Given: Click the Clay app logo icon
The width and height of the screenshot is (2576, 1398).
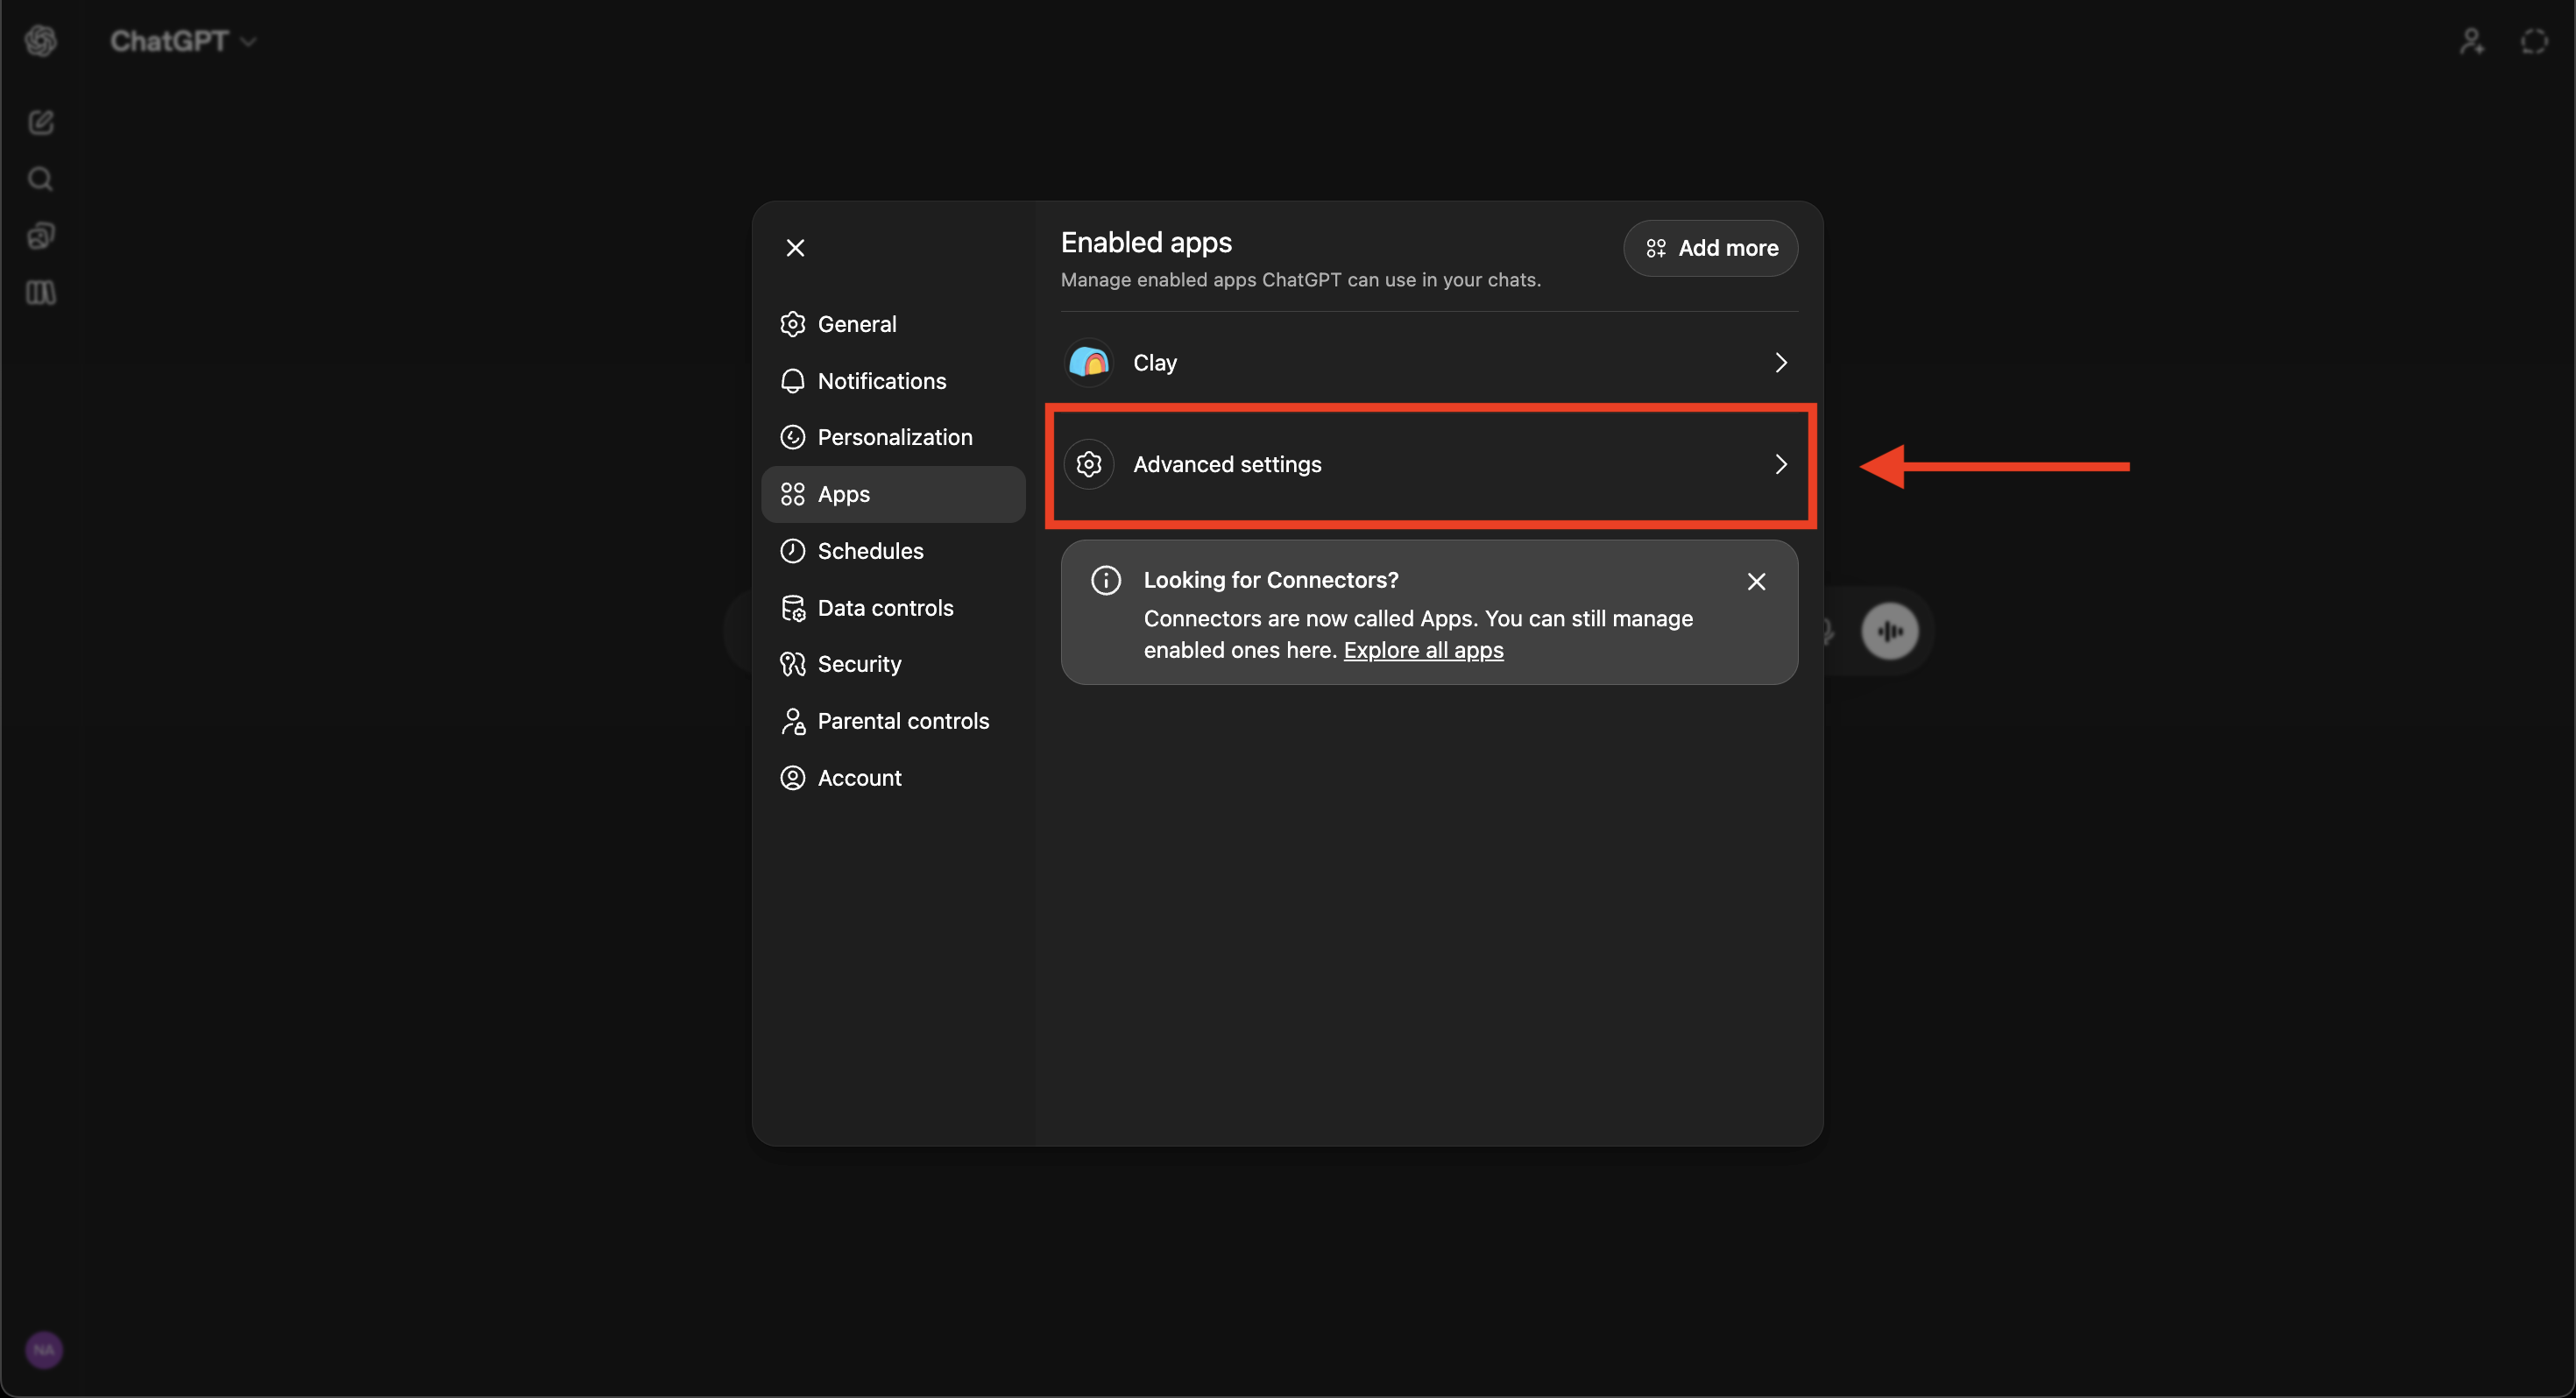Looking at the screenshot, I should [1089, 362].
